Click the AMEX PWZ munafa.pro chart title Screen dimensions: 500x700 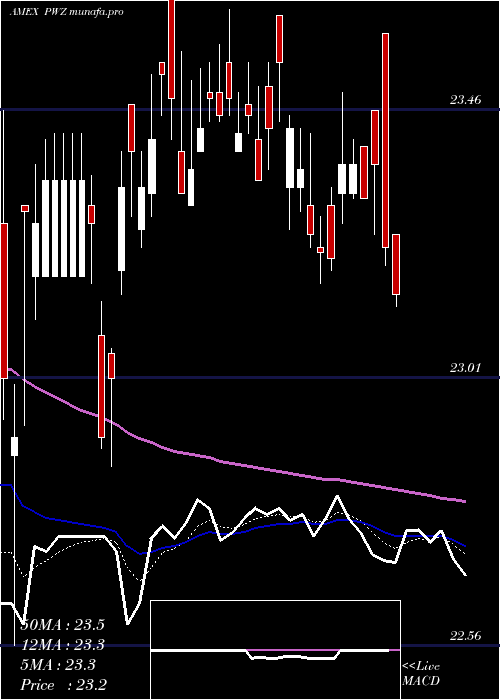pos(67,12)
